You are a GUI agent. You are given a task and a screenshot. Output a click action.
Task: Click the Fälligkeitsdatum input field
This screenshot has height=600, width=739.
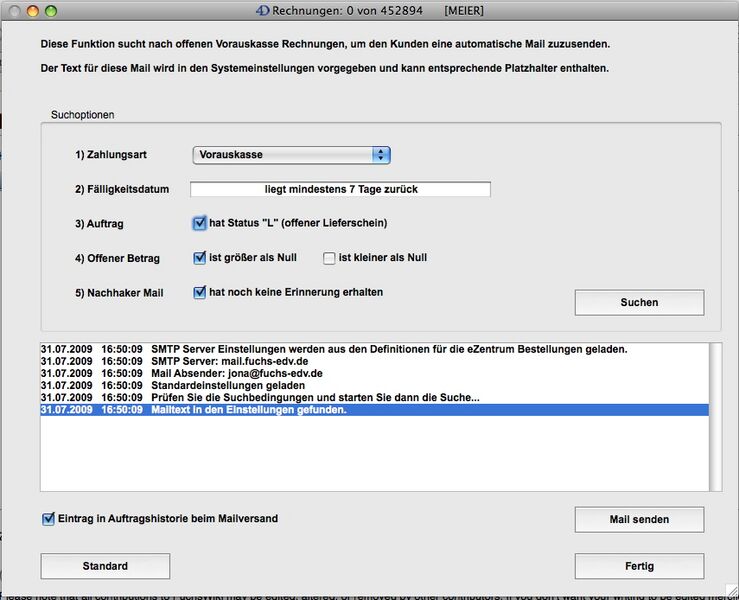click(x=340, y=189)
